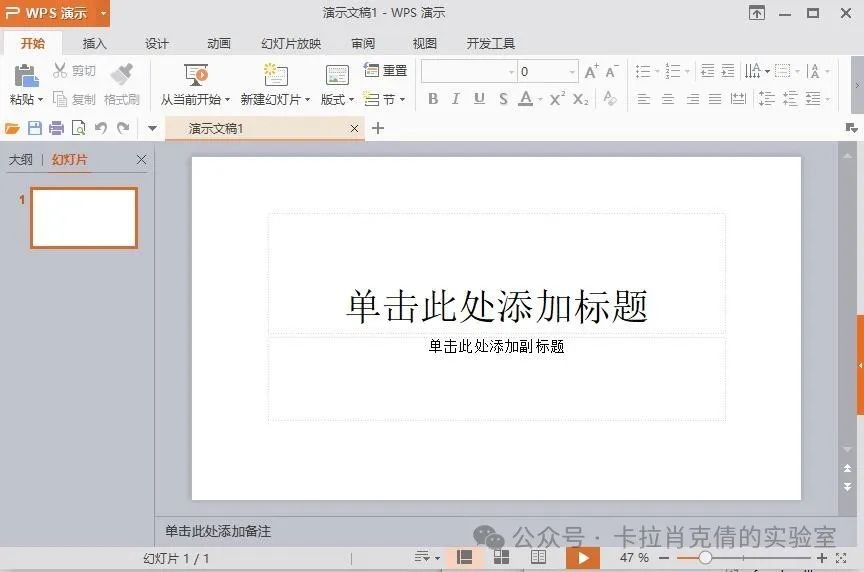This screenshot has width=864, height=572.
Task: Click the zoom slider handle
Action: pyautogui.click(x=705, y=558)
